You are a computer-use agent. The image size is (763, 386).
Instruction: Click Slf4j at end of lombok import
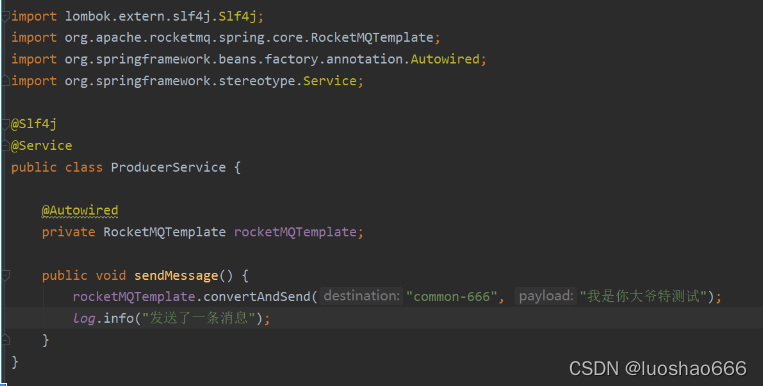coord(237,17)
